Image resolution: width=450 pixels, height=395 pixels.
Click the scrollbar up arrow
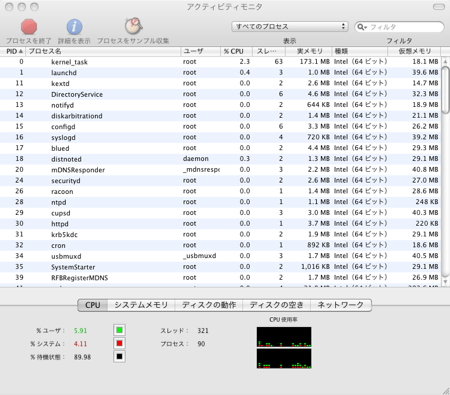tap(445, 61)
